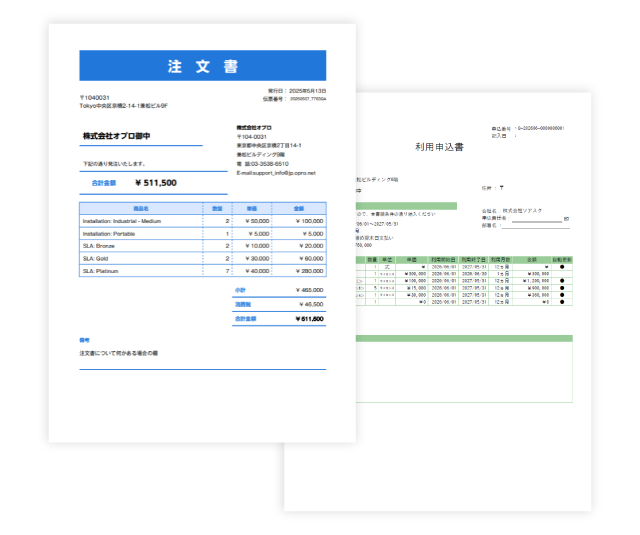Click the unit price ¥ 50,000
This screenshot has width=640, height=535.
coord(257,221)
